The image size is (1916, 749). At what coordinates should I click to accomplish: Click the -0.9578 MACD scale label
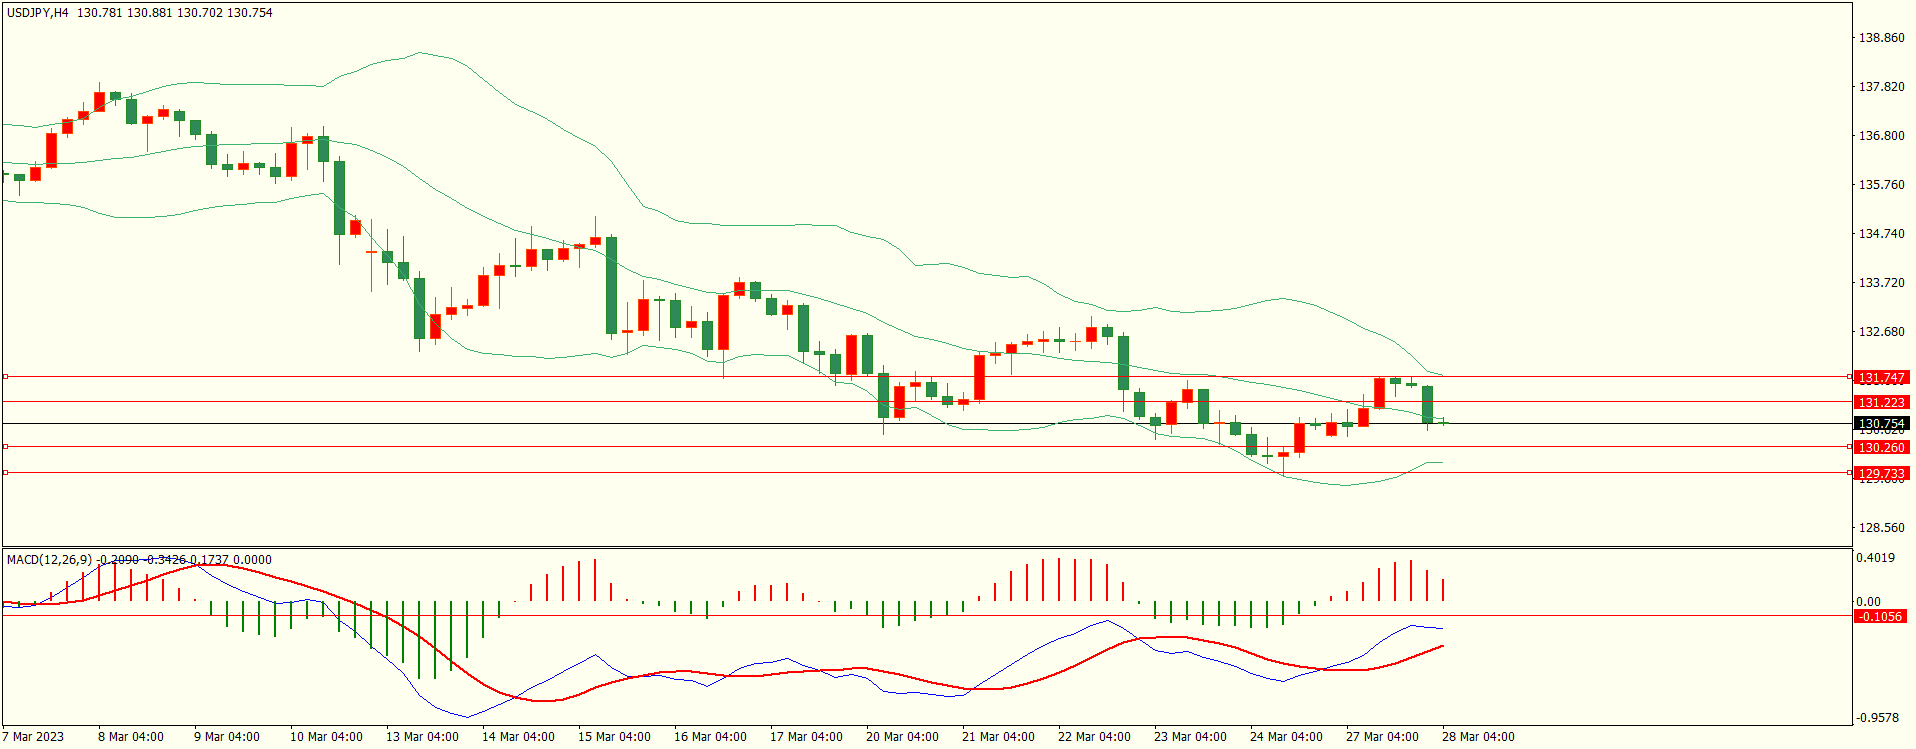(1878, 718)
